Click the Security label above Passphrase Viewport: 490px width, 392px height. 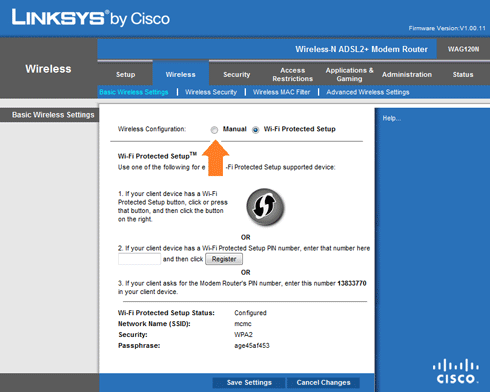point(133,335)
